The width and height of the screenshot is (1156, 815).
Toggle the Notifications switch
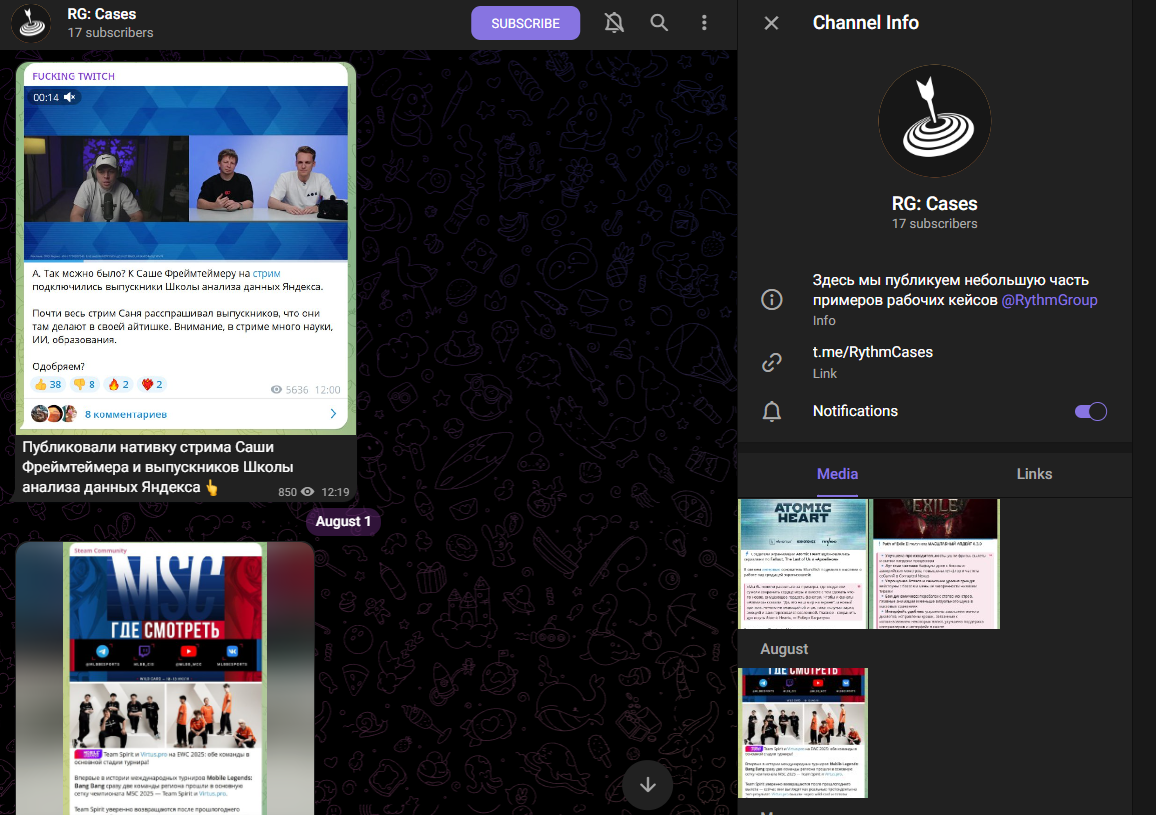click(x=1090, y=411)
